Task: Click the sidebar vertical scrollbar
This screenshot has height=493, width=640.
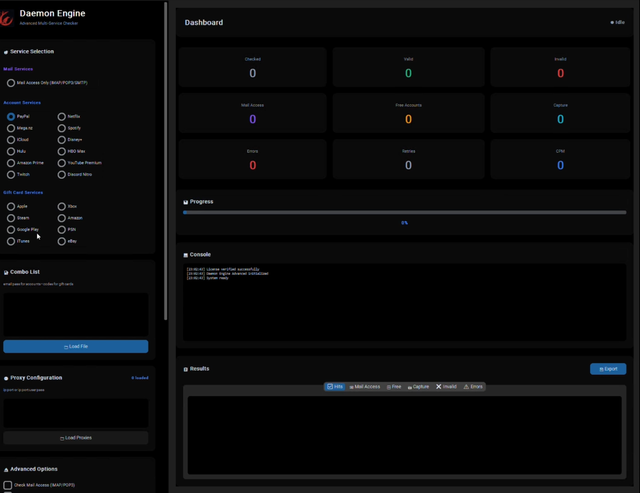Action: [x=165, y=161]
